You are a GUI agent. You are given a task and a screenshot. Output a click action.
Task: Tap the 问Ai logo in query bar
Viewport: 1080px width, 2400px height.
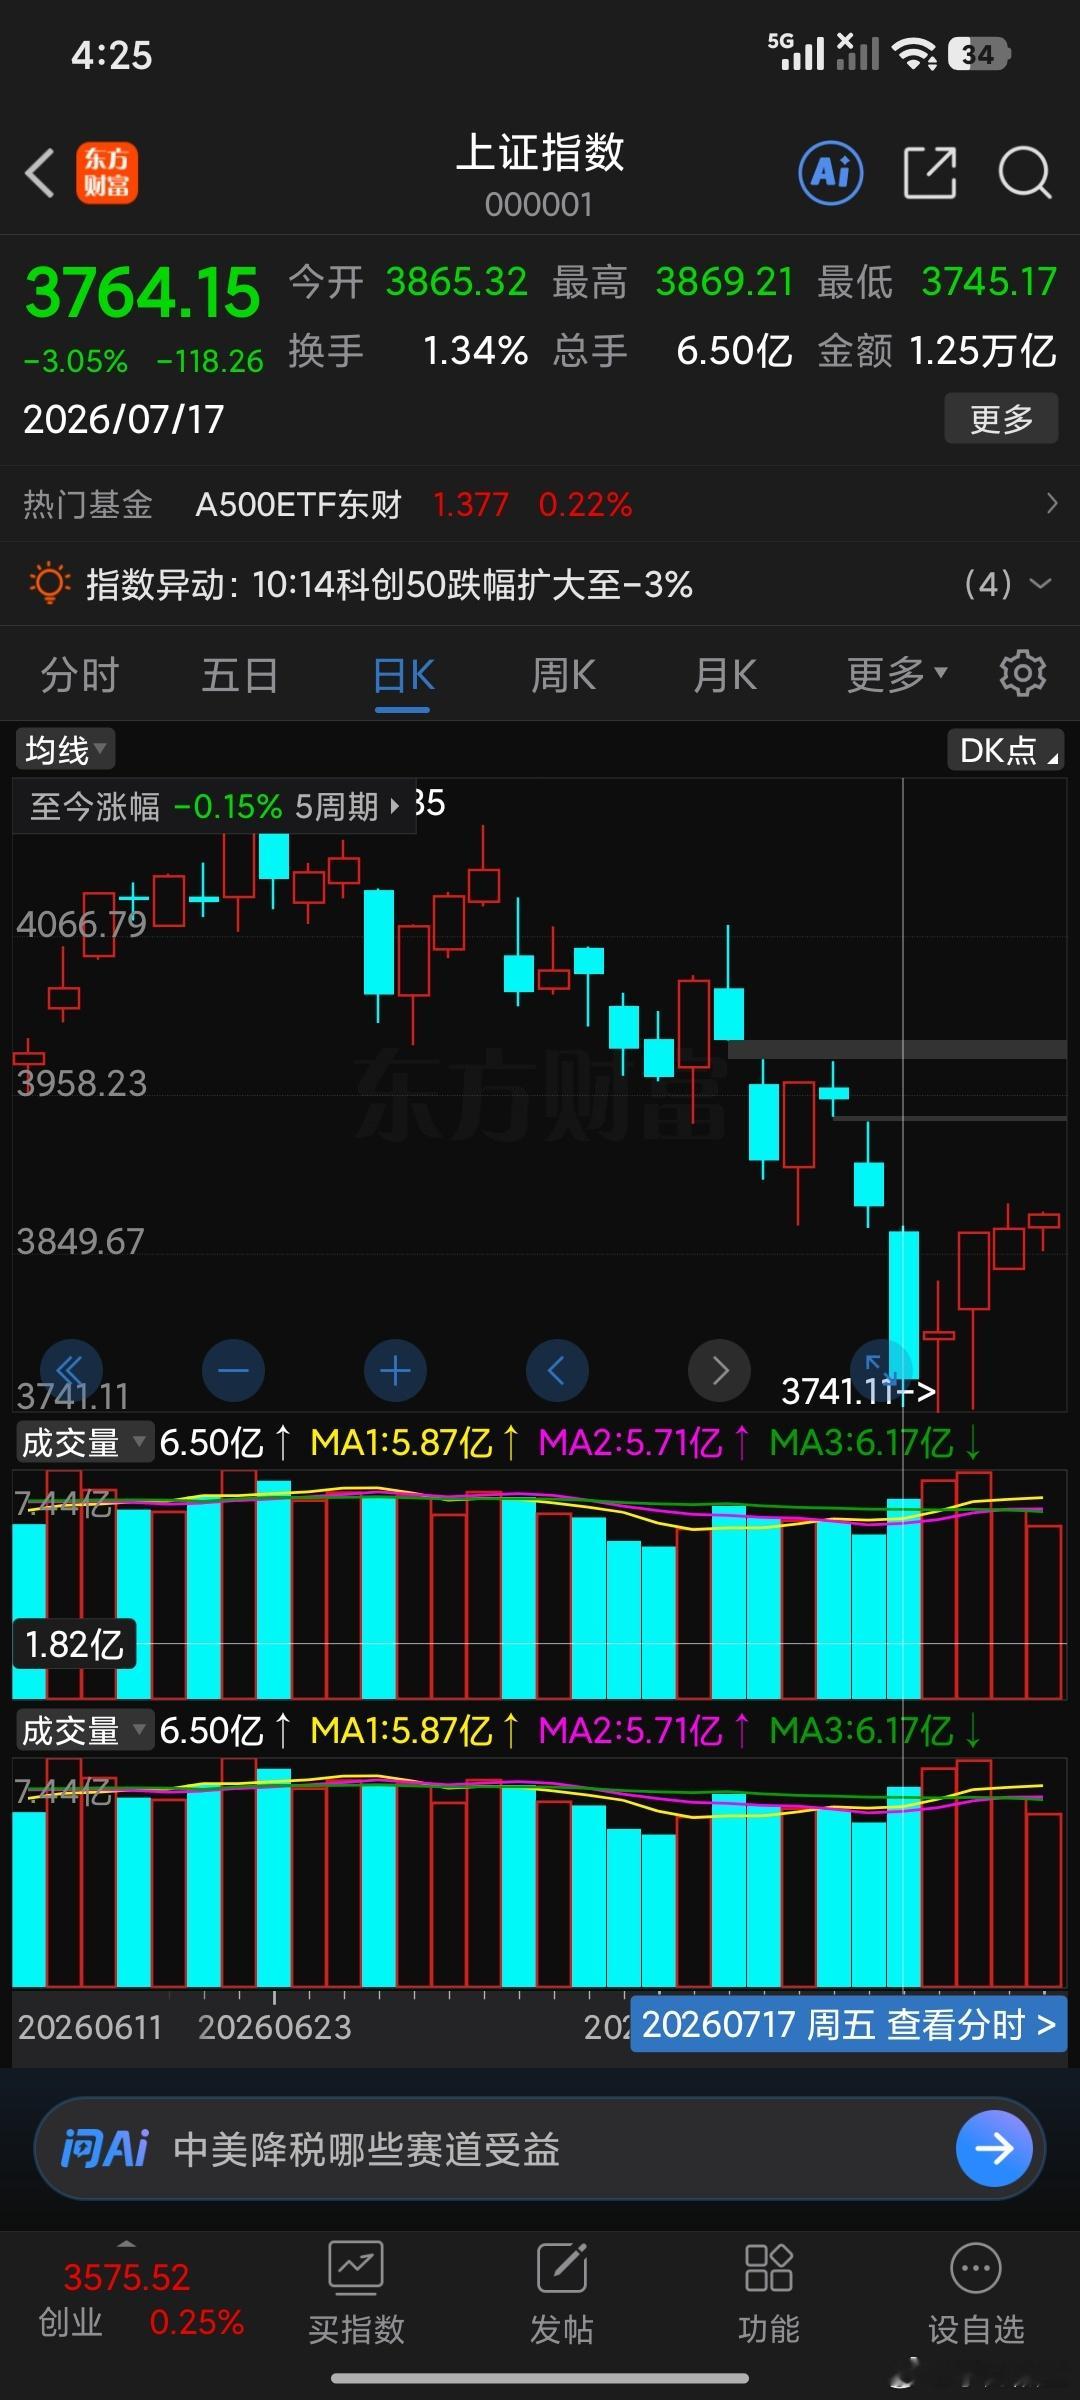104,2148
